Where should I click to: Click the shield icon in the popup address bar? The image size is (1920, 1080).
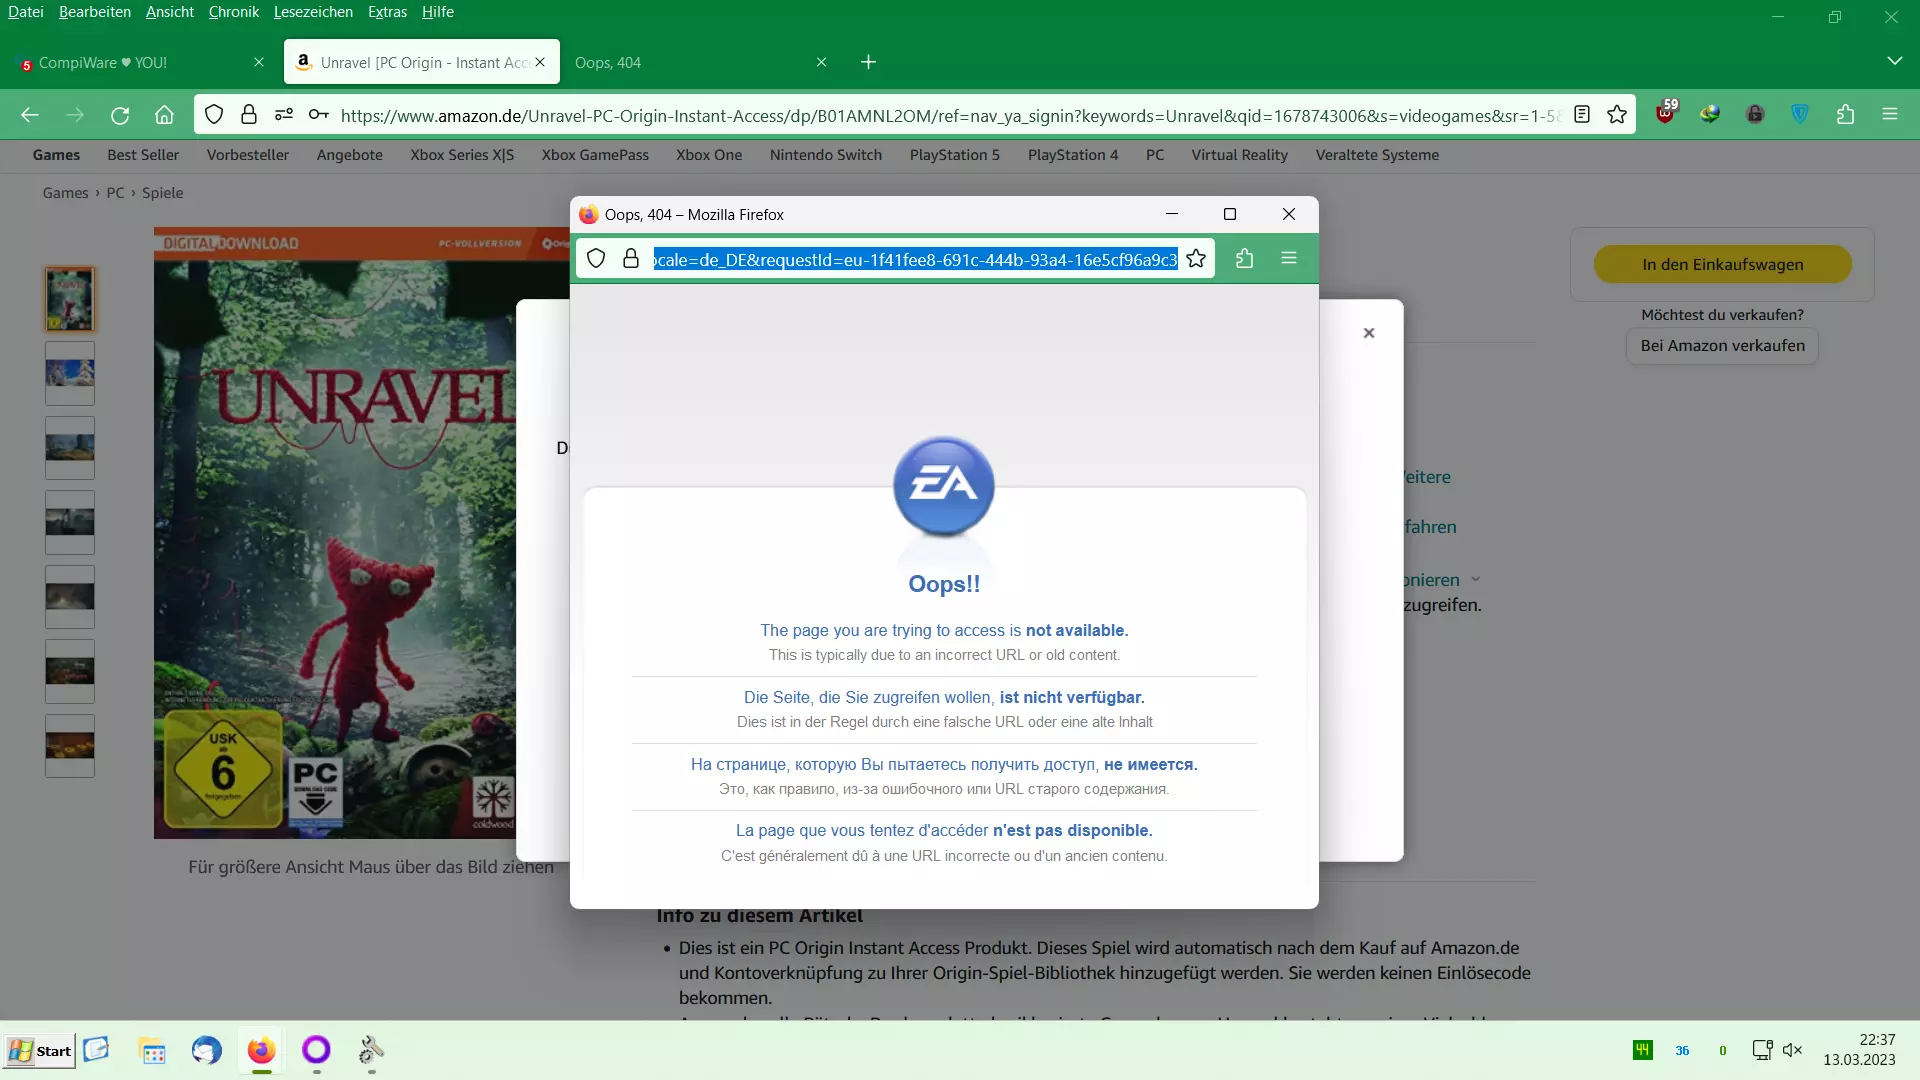coord(596,259)
